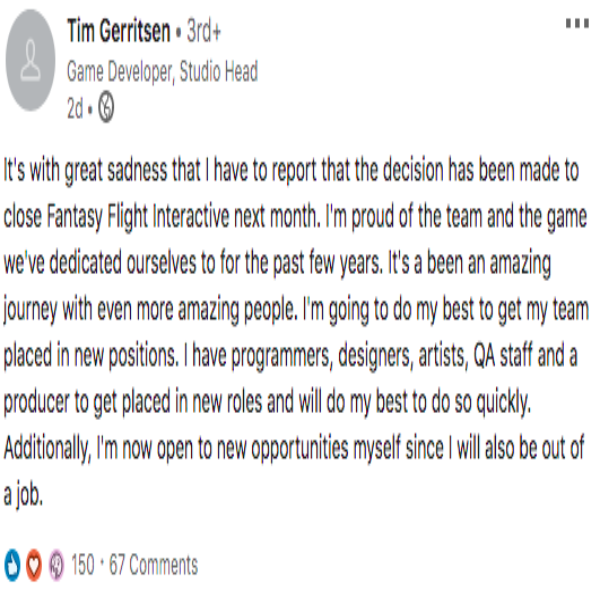
Task: Click the red heart Love reaction icon
Action: (x=35, y=565)
